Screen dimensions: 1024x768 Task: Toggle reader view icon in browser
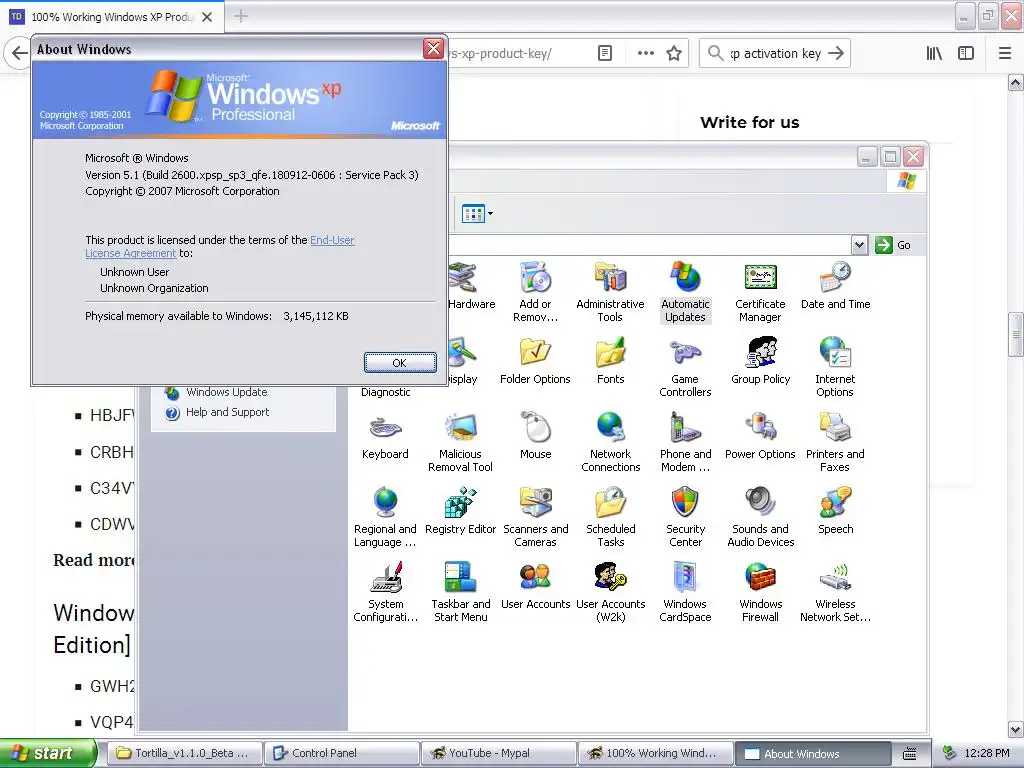pyautogui.click(x=605, y=53)
